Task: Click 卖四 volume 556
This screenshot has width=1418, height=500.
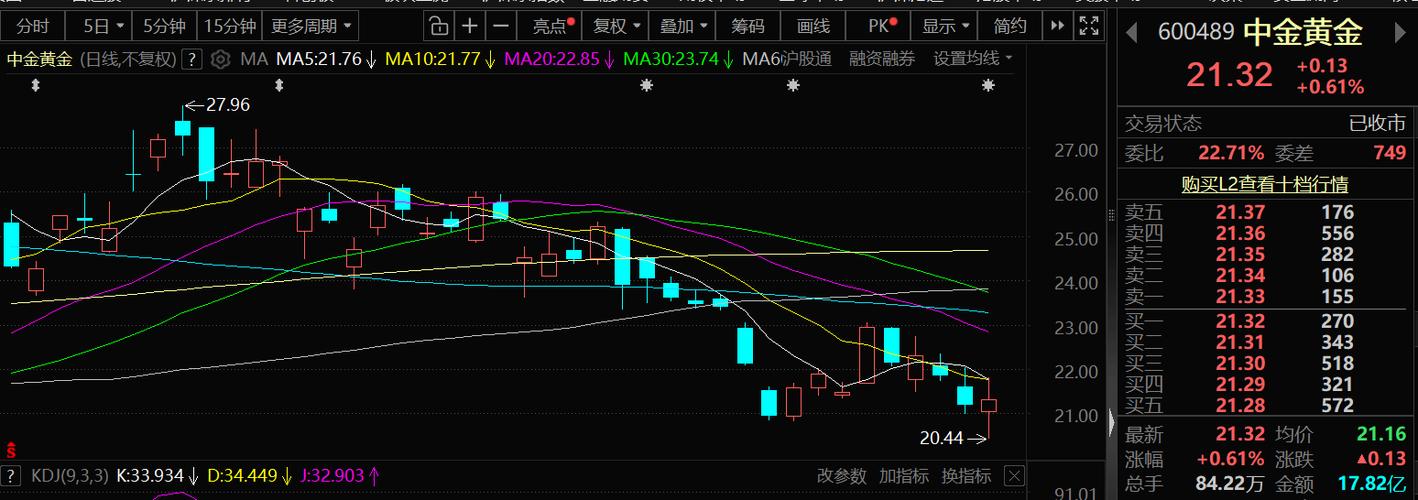Action: [x=1337, y=233]
